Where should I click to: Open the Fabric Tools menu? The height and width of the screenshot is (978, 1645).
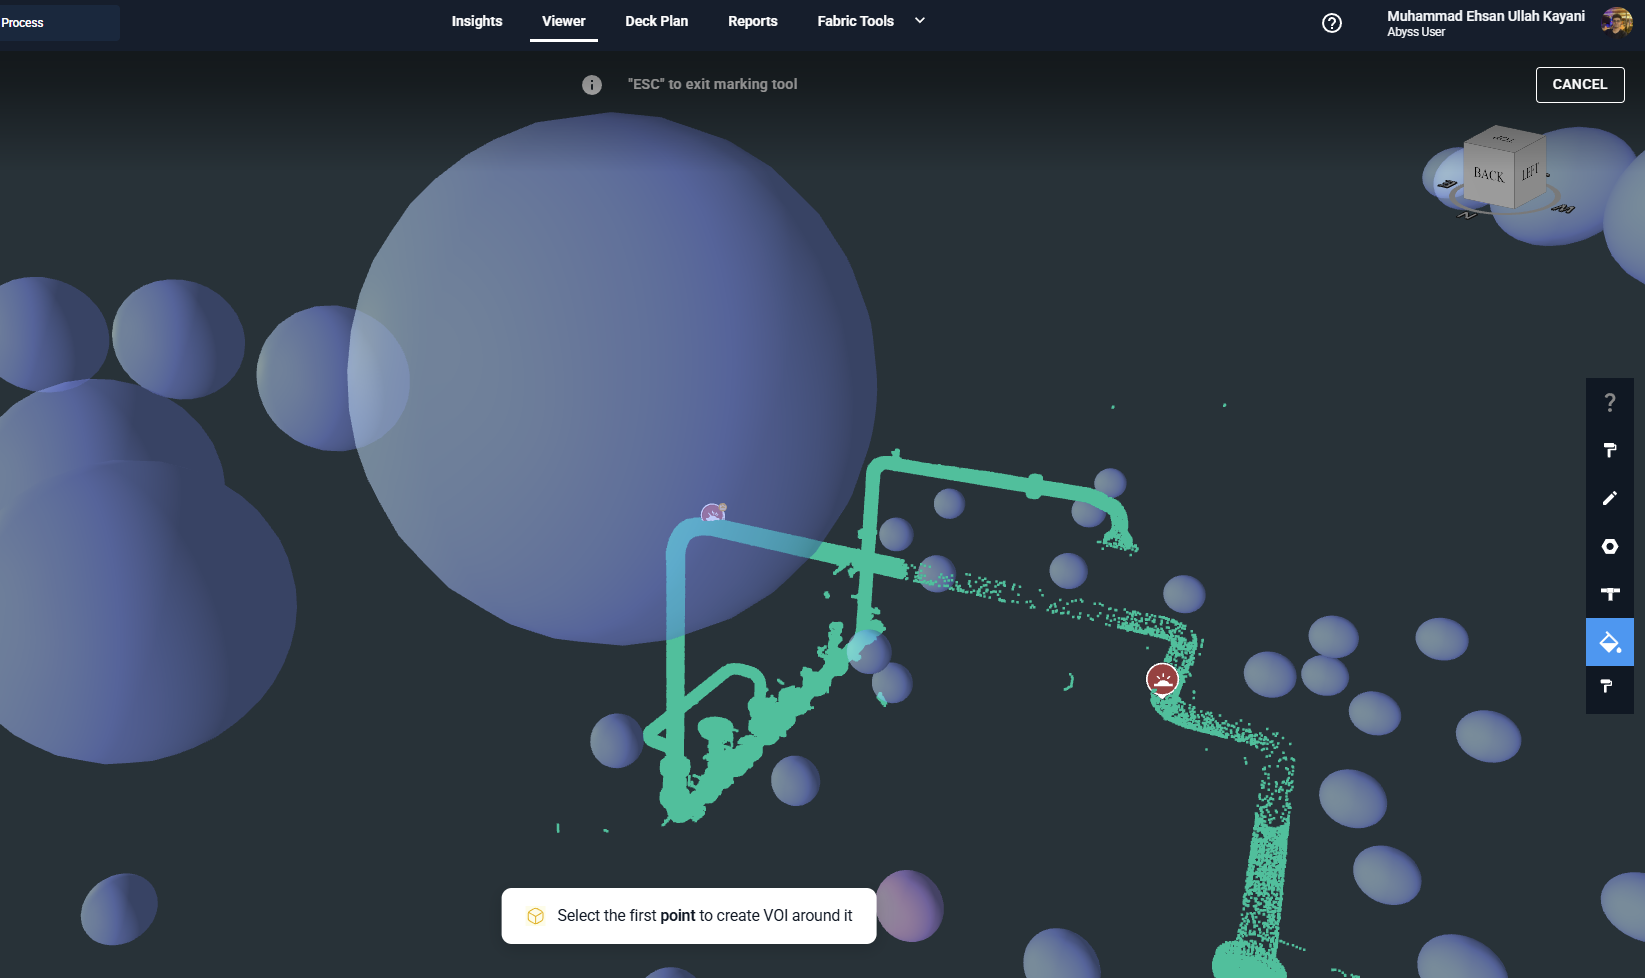855,21
